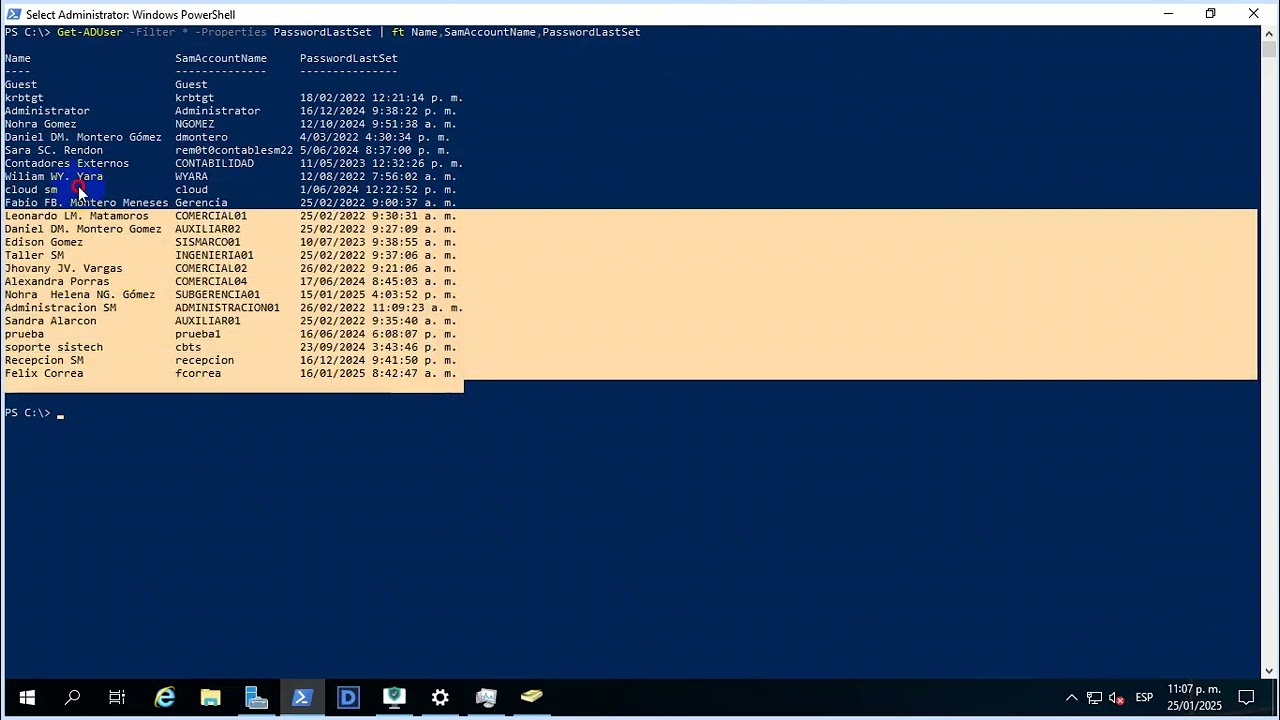The height and width of the screenshot is (720, 1280).
Task: Click the scrollbar up arrow
Action: coord(1268,33)
